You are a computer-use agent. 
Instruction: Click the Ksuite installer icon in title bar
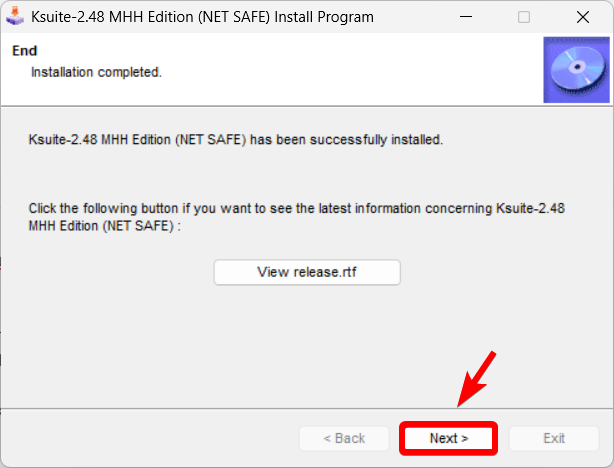pos(15,17)
